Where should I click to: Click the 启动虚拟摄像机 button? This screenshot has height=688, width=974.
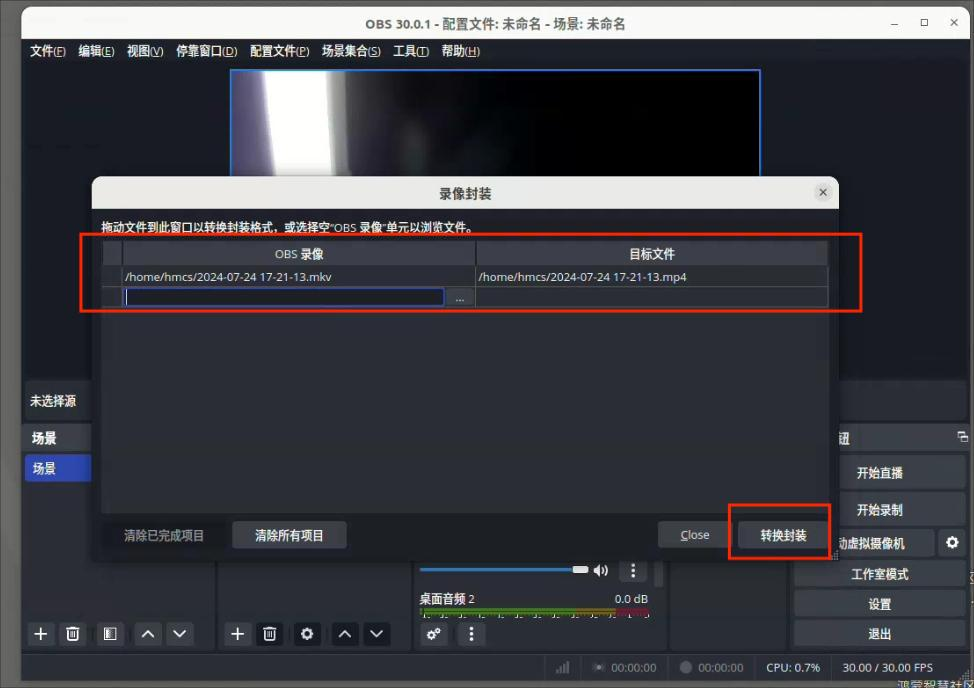click(x=886, y=543)
